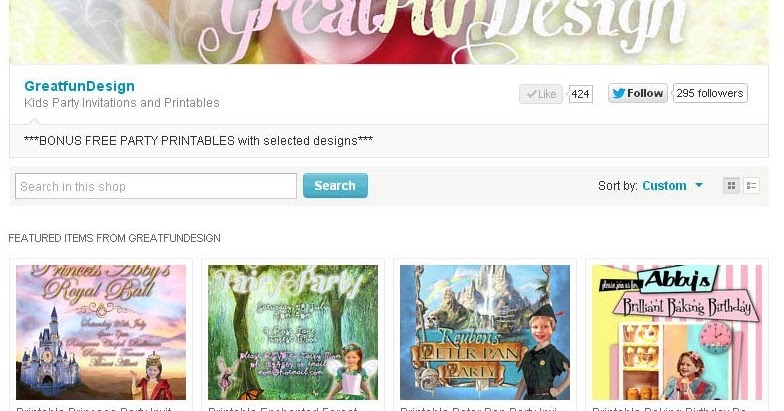Click the GreatFunDesign banner image
The width and height of the screenshot is (784, 411).
(x=388, y=32)
